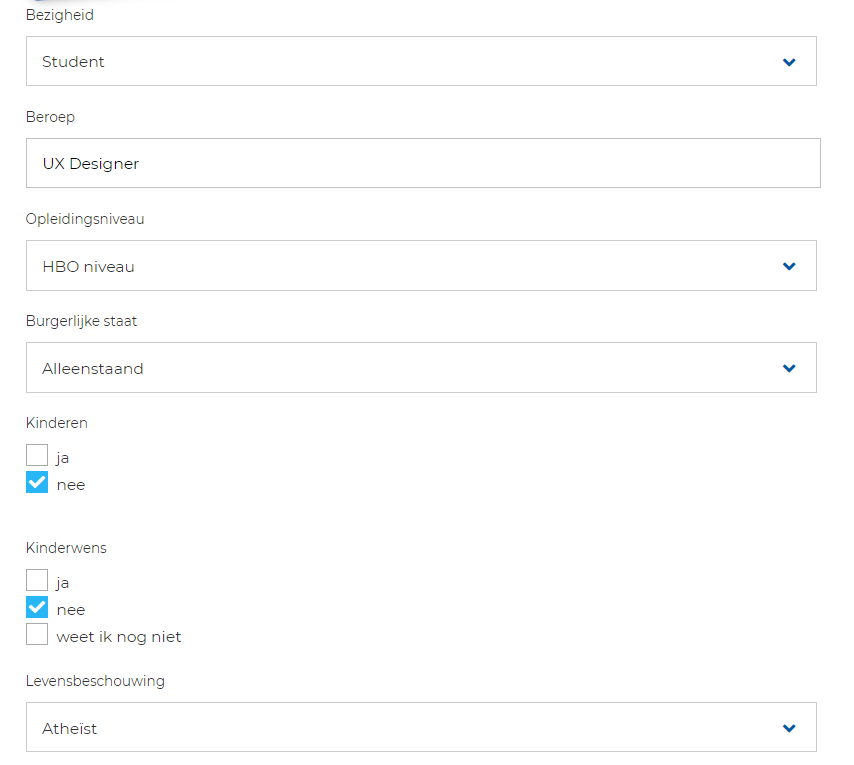The width and height of the screenshot is (854, 765).
Task: Uncheck the 'nee' box under Kinderwens
Action: [37, 607]
